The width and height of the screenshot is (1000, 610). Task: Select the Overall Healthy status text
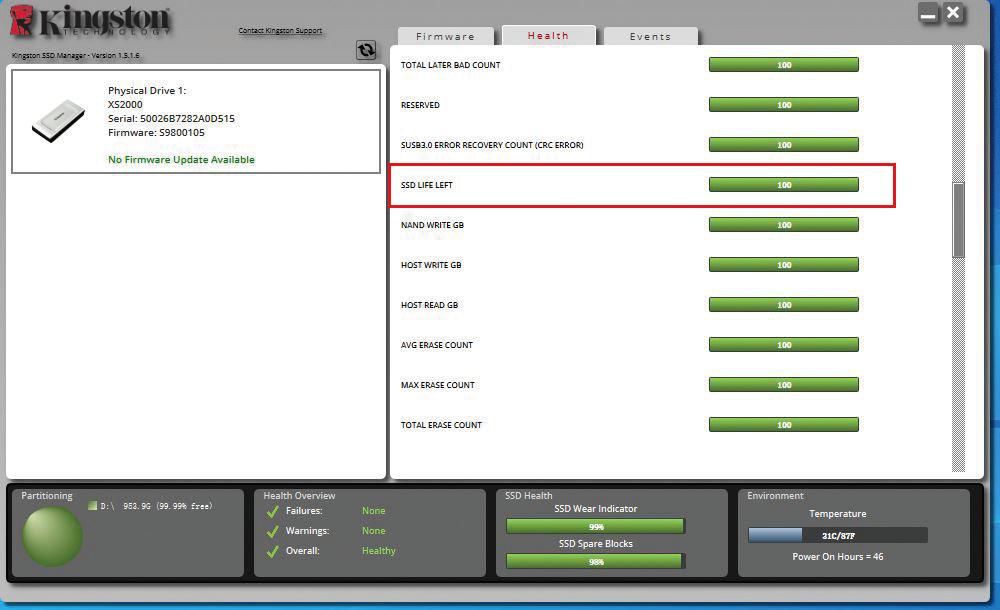(x=379, y=551)
